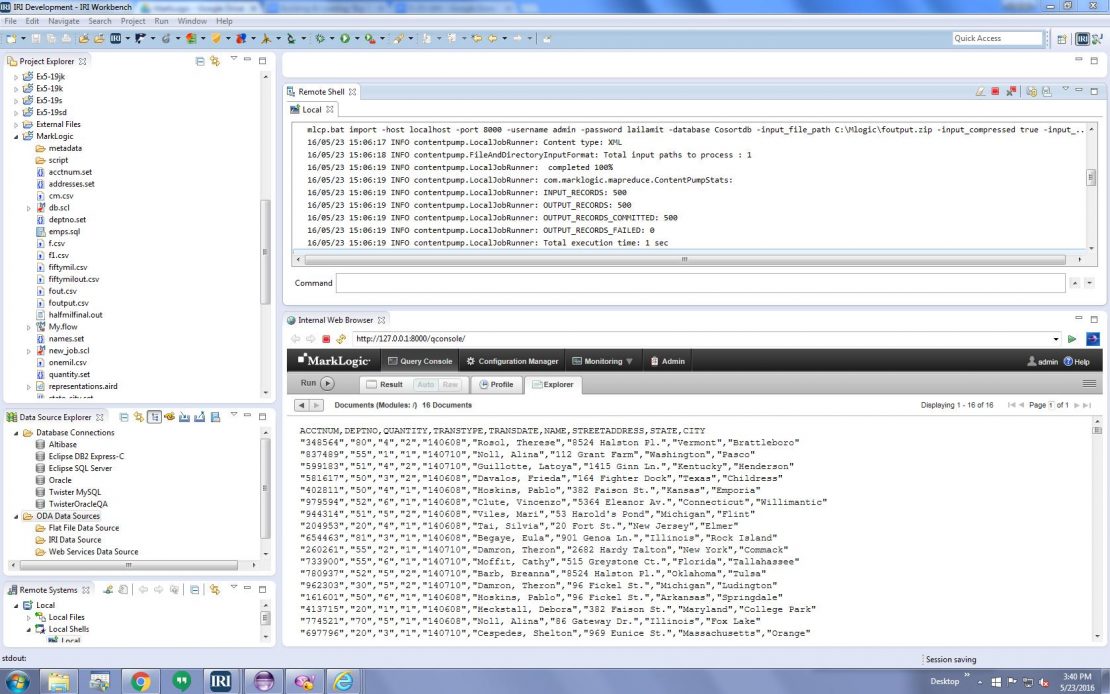Collapse the Database Connections folder
Image resolution: width=1110 pixels, height=694 pixels.
[x=16, y=433]
